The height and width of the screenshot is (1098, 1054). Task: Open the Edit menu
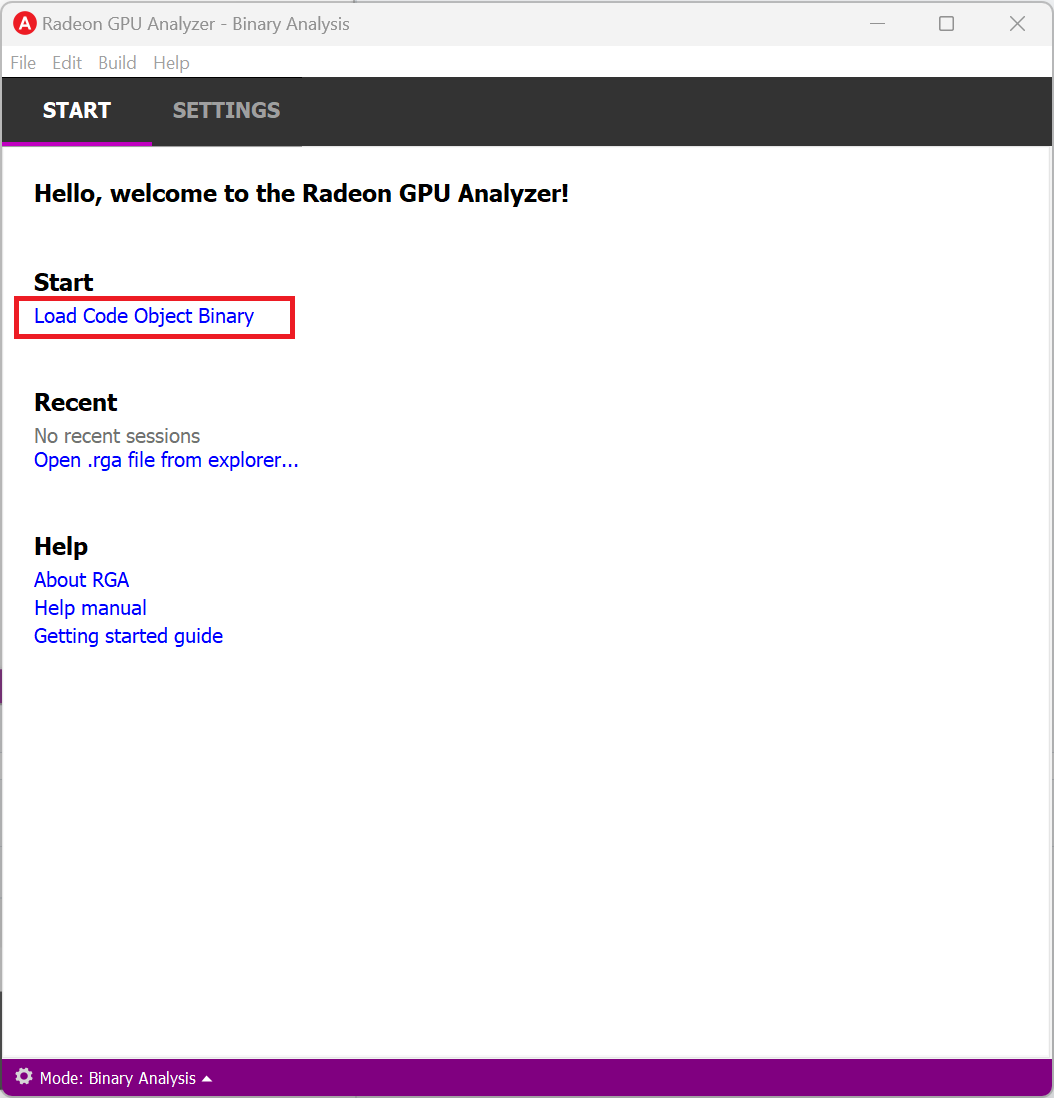click(x=67, y=62)
